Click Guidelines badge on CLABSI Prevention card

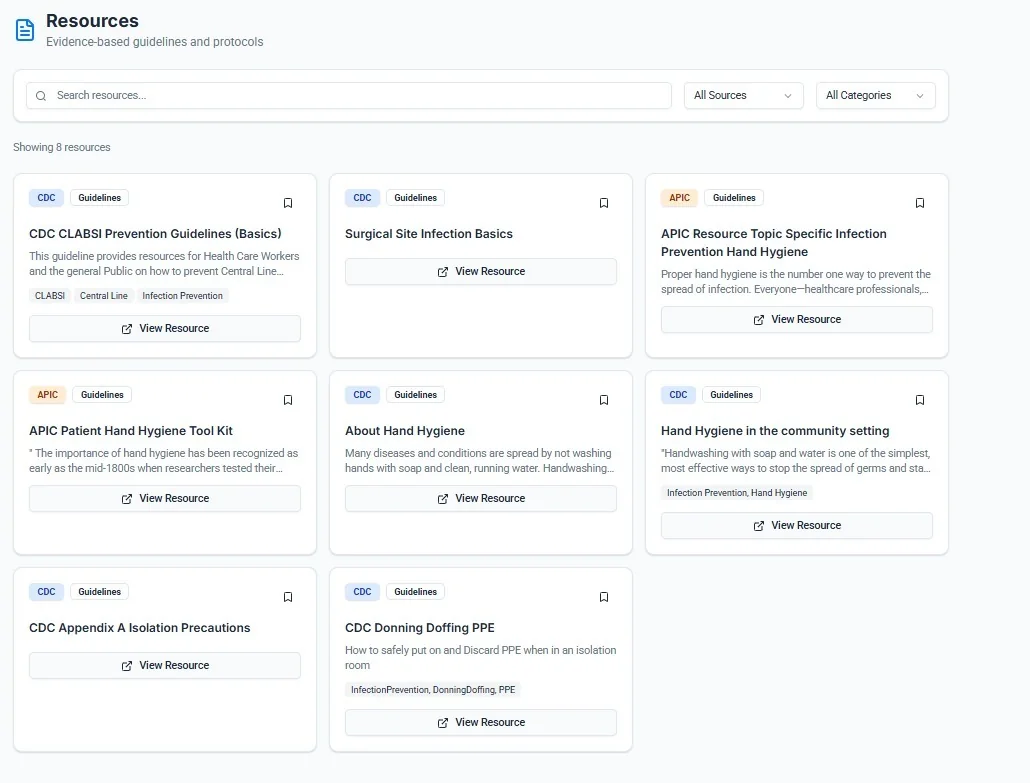coord(100,198)
